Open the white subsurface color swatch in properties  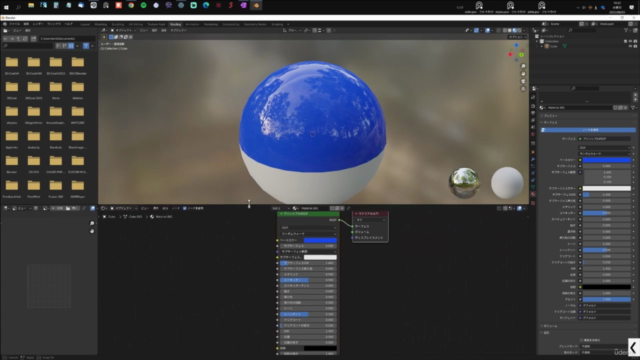coord(607,188)
